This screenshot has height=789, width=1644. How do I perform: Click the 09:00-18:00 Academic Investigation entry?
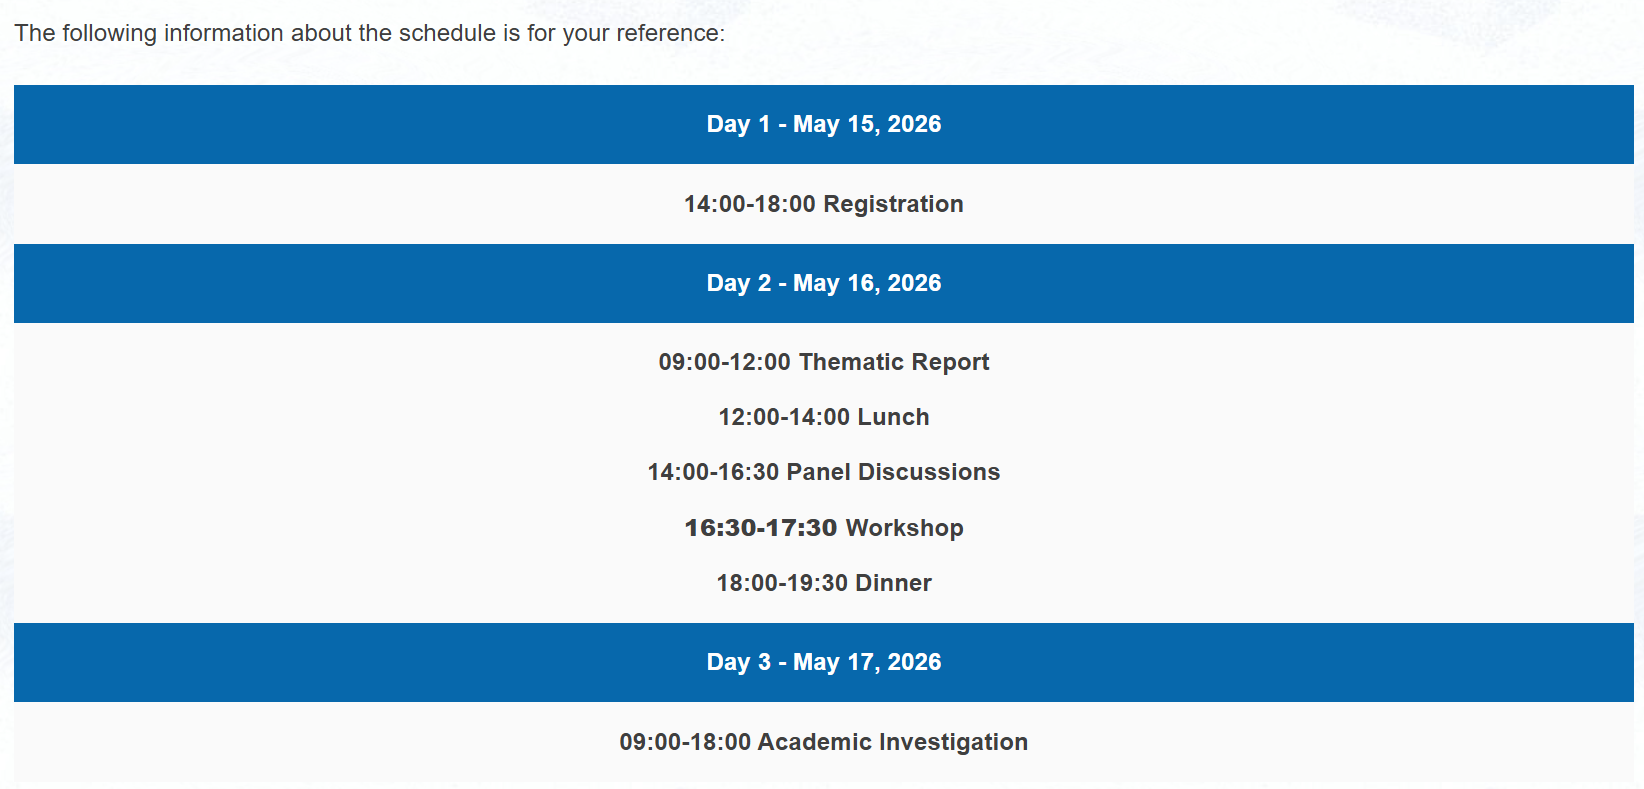pos(824,742)
